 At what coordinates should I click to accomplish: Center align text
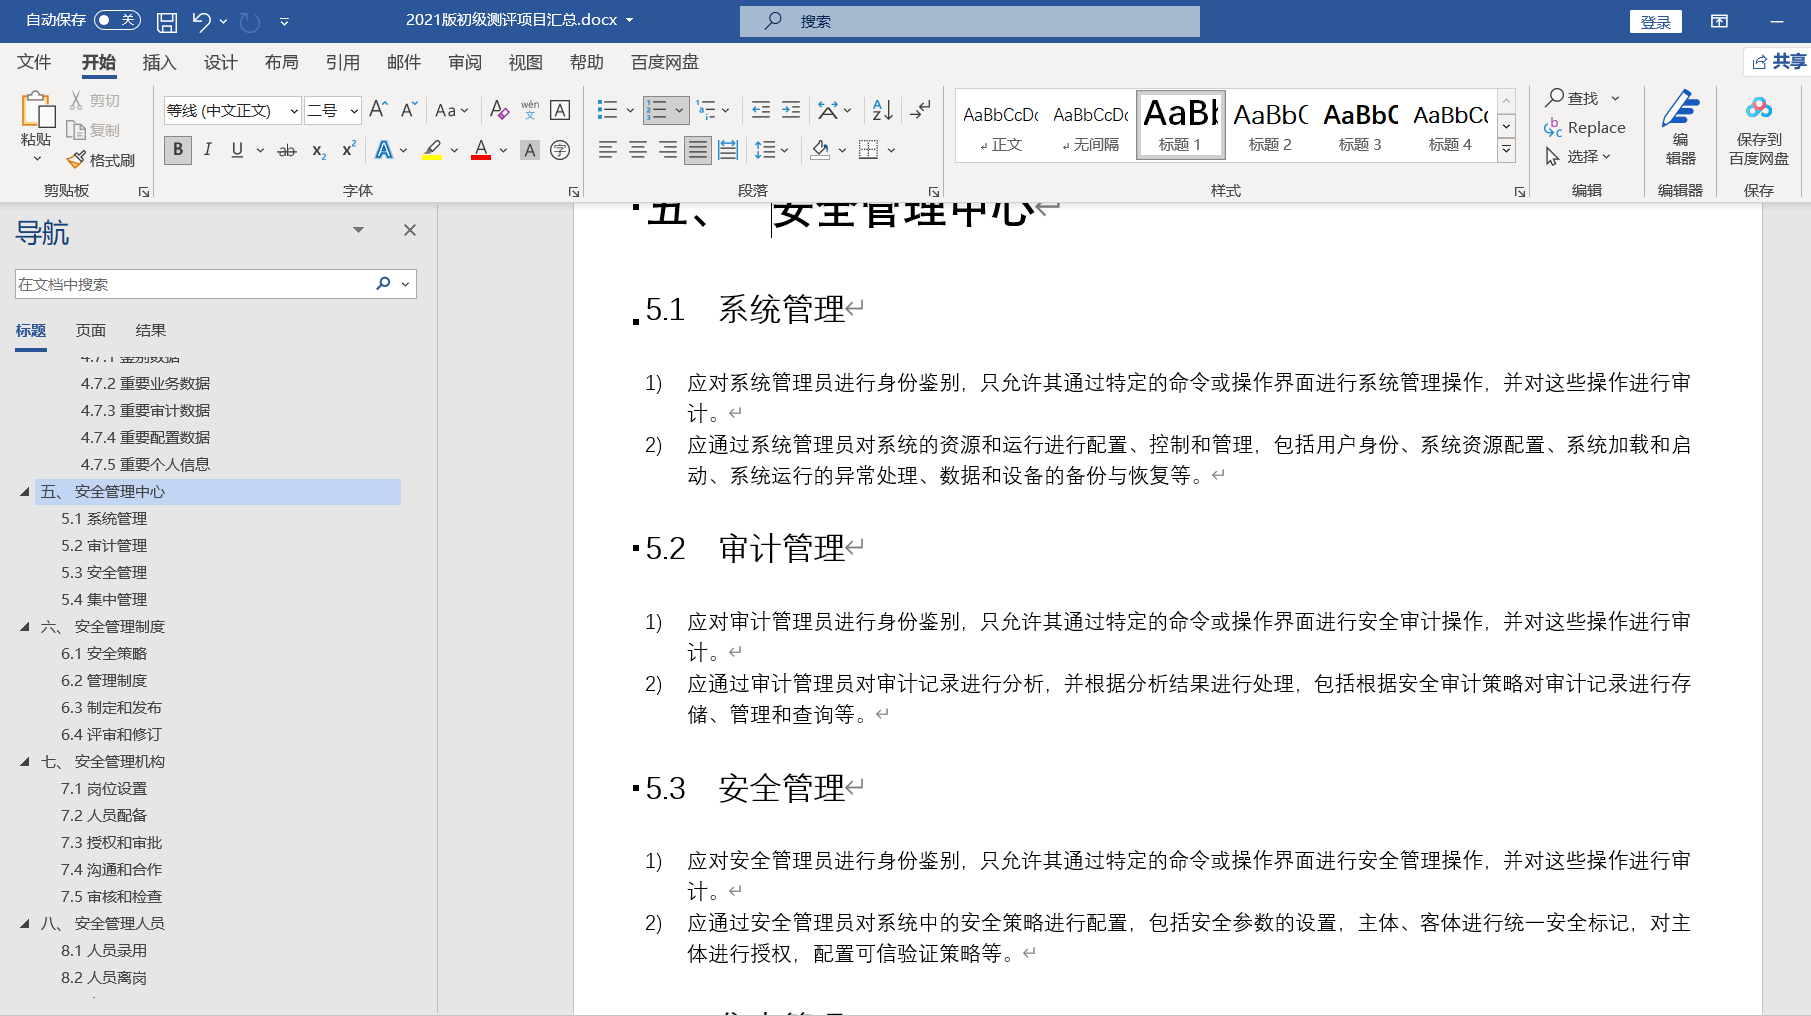[x=637, y=150]
